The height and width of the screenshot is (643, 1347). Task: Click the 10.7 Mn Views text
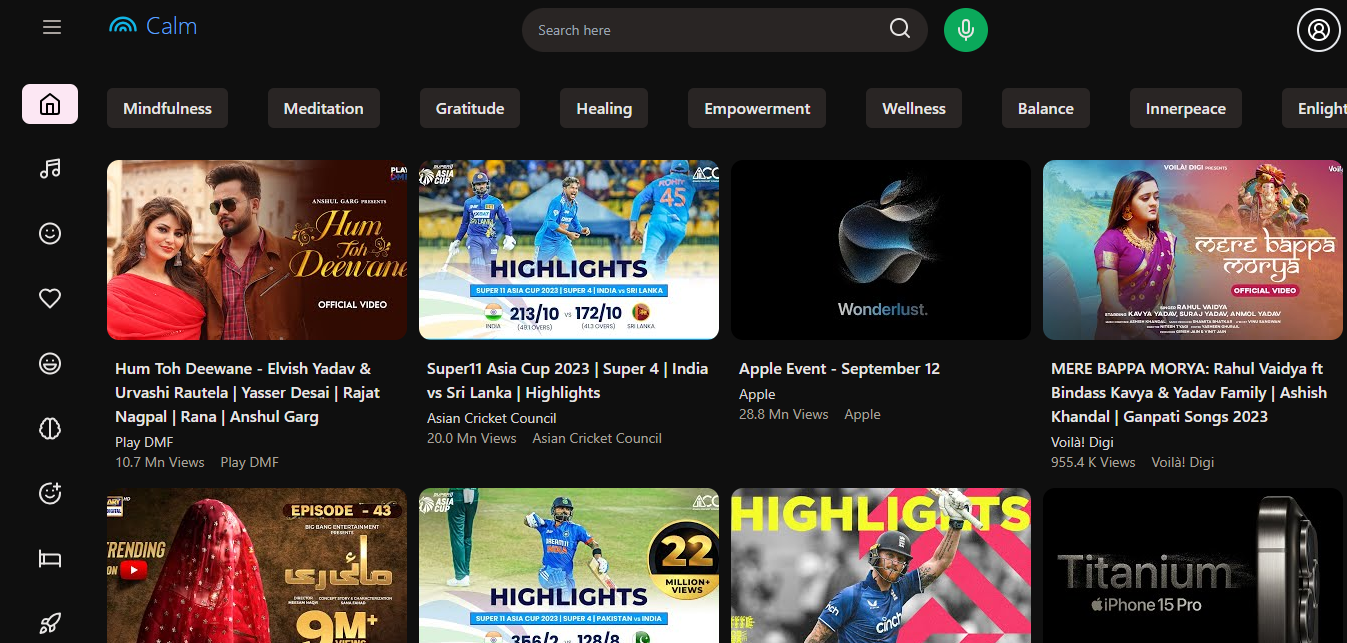(x=160, y=462)
